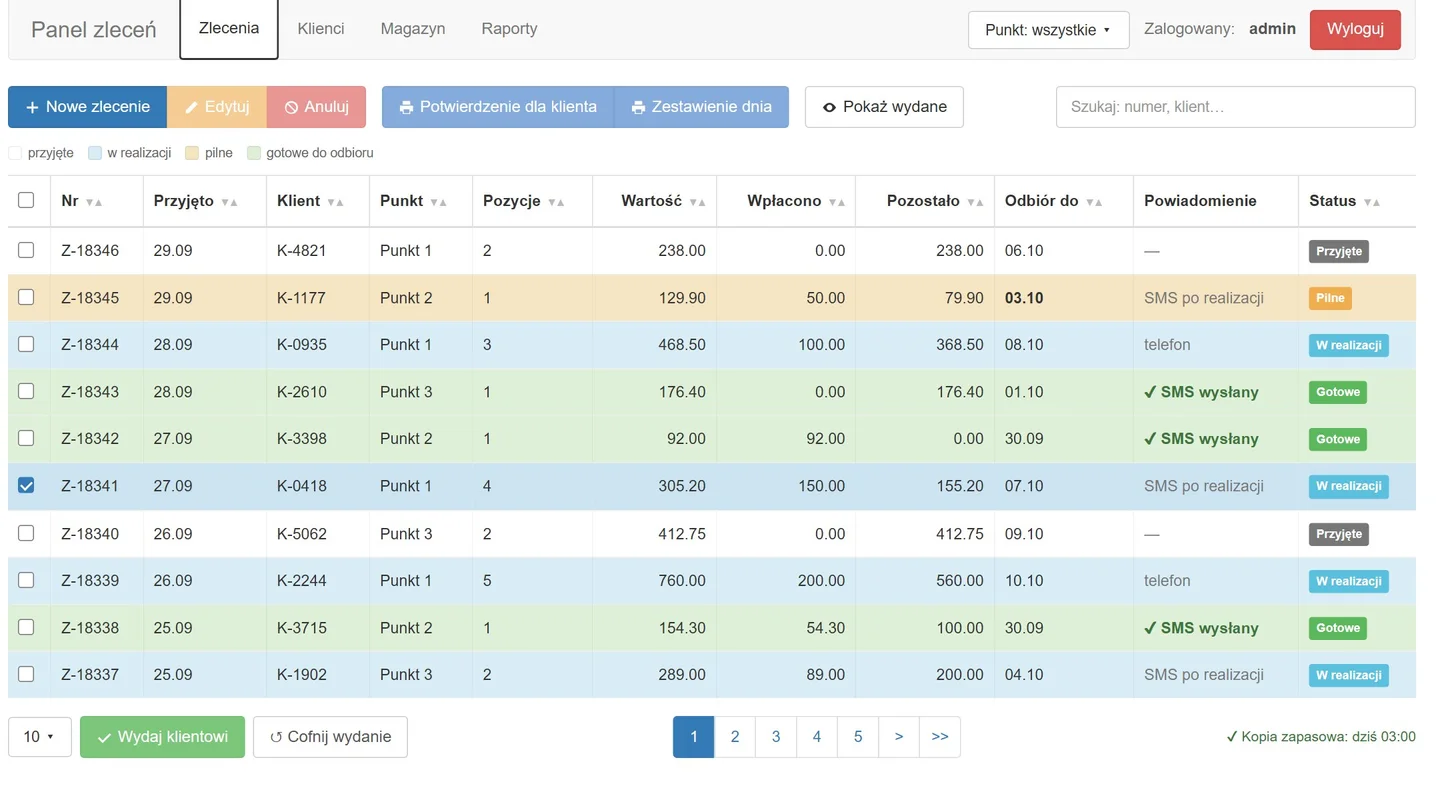
Task: Open the rows-per-page dropdown showing 10
Action: (40, 737)
